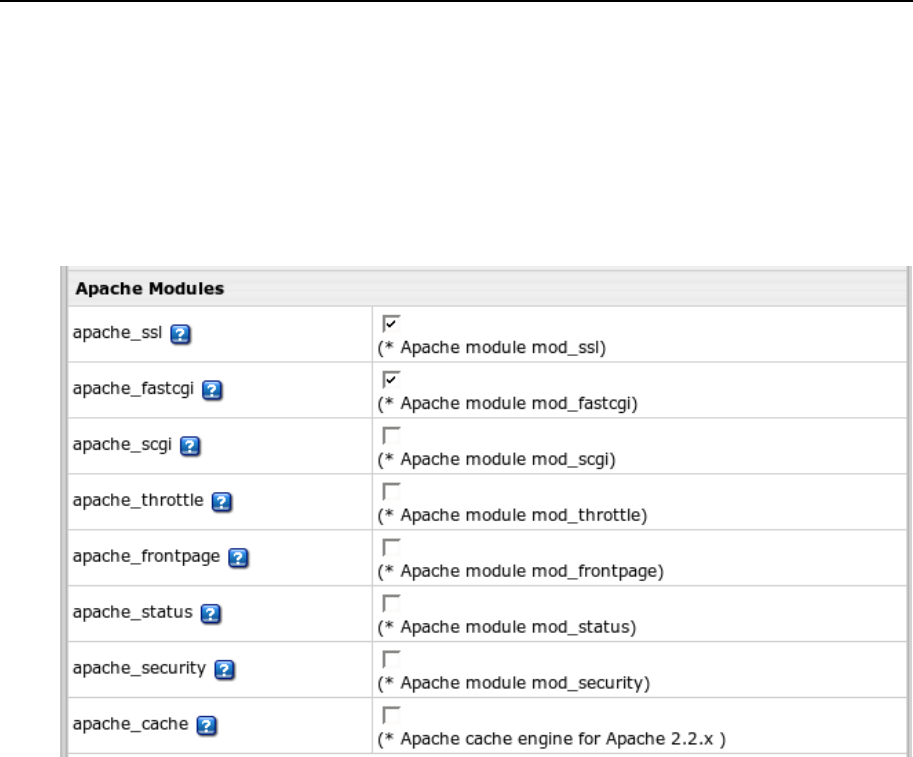Screen dimensions: 913x757
Task: Click the help icon beside apache_ssl
Action: point(180,336)
